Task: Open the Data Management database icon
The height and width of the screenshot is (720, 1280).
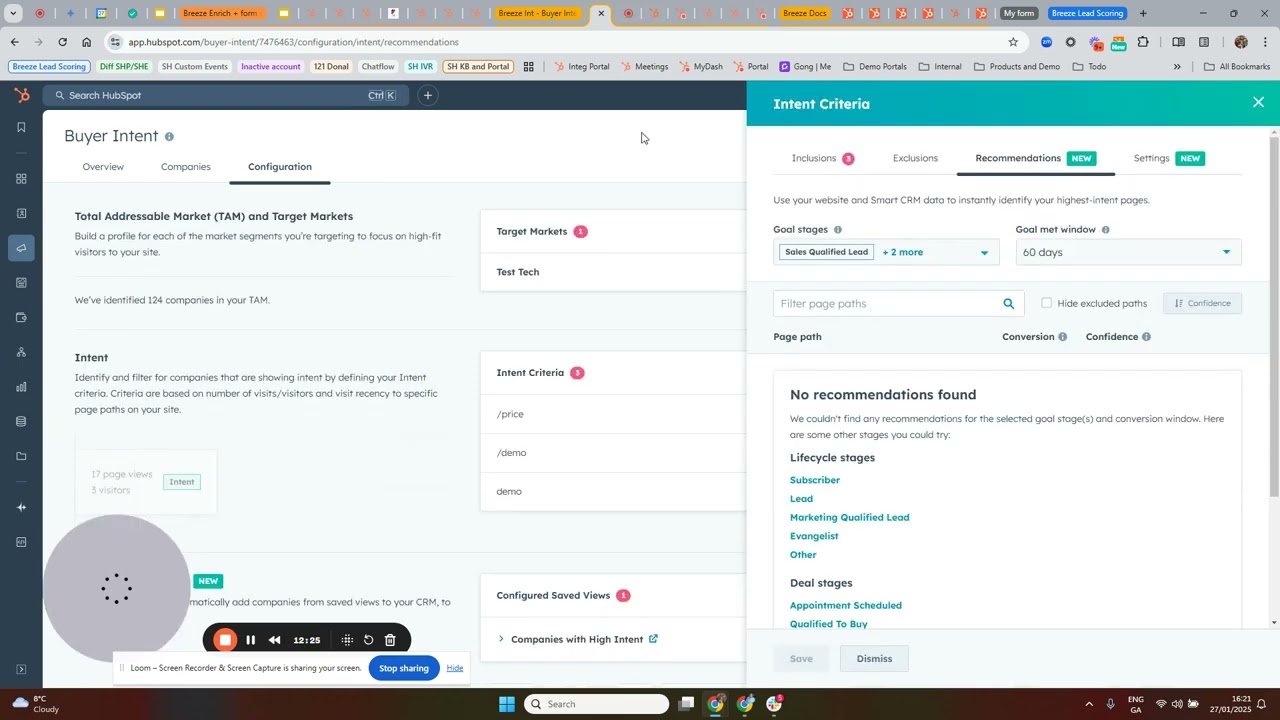Action: point(21,422)
